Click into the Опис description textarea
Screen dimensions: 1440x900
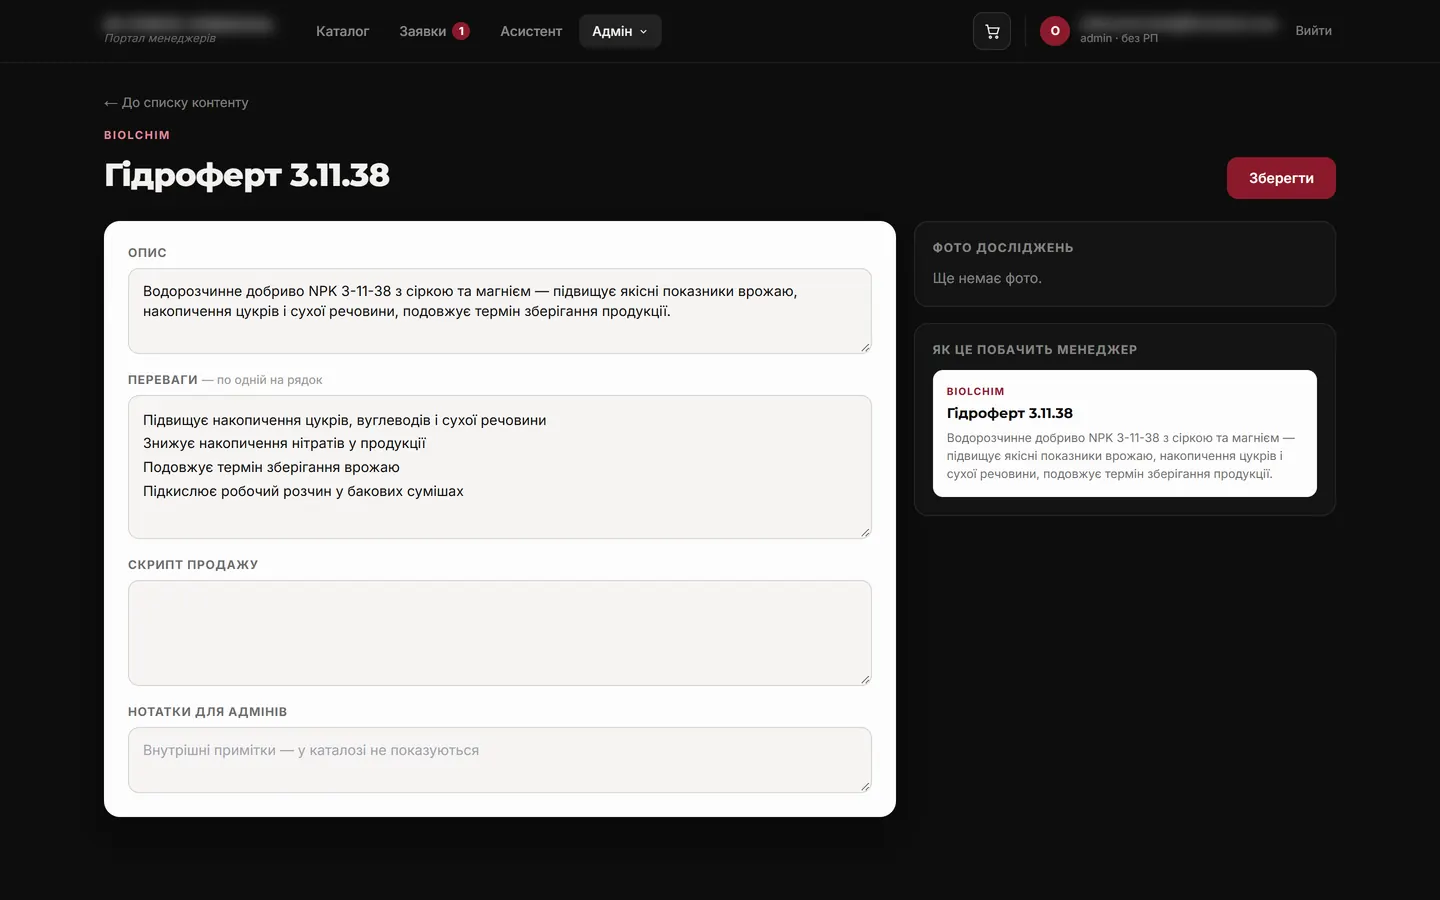coord(500,311)
